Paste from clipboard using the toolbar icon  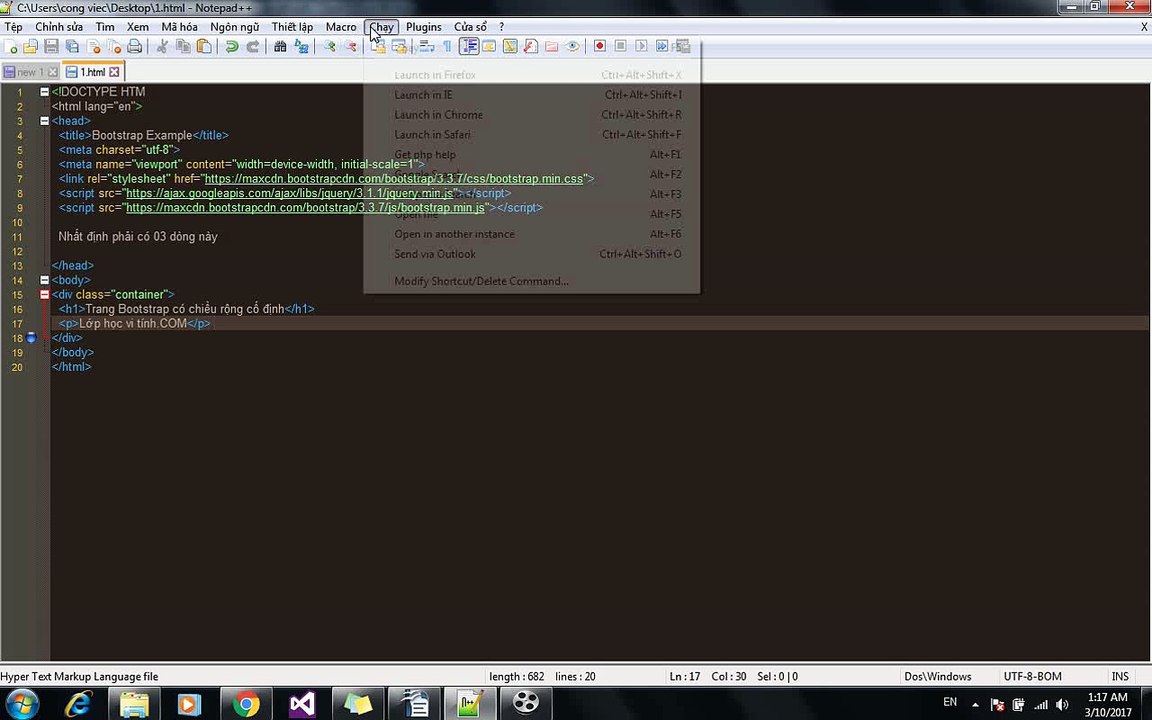(x=204, y=46)
